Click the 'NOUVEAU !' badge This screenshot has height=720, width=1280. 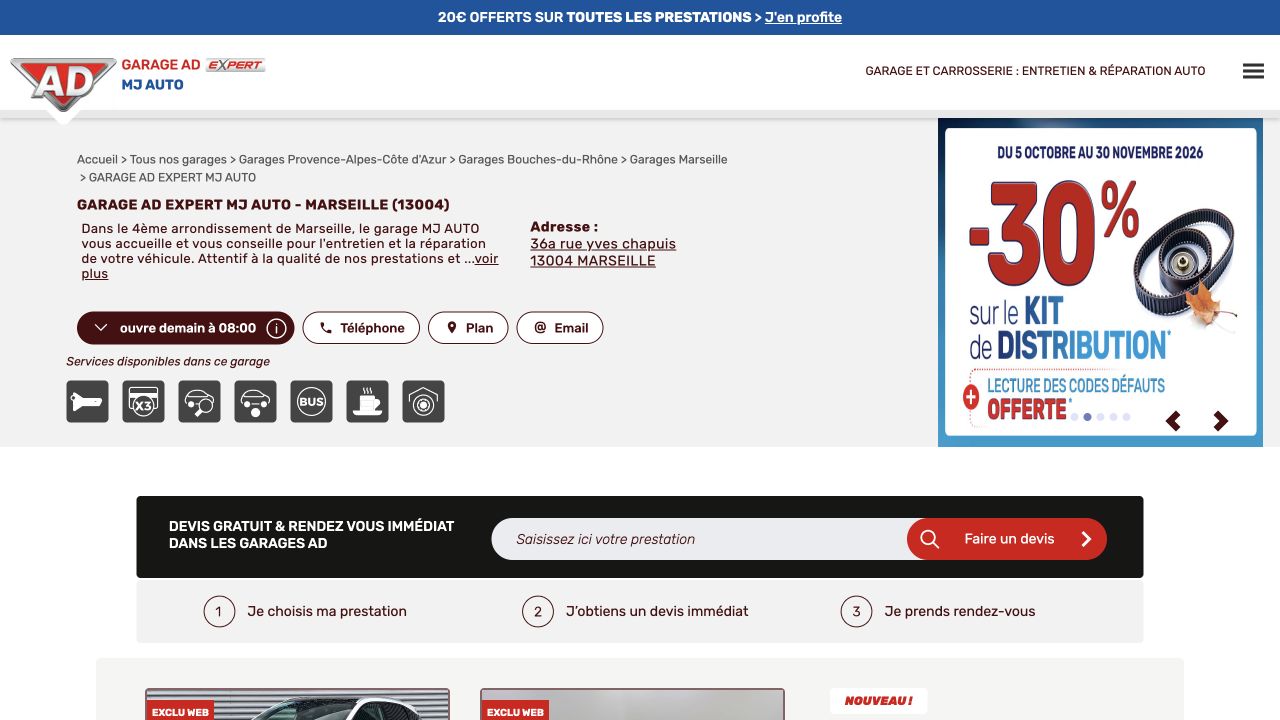click(x=879, y=701)
